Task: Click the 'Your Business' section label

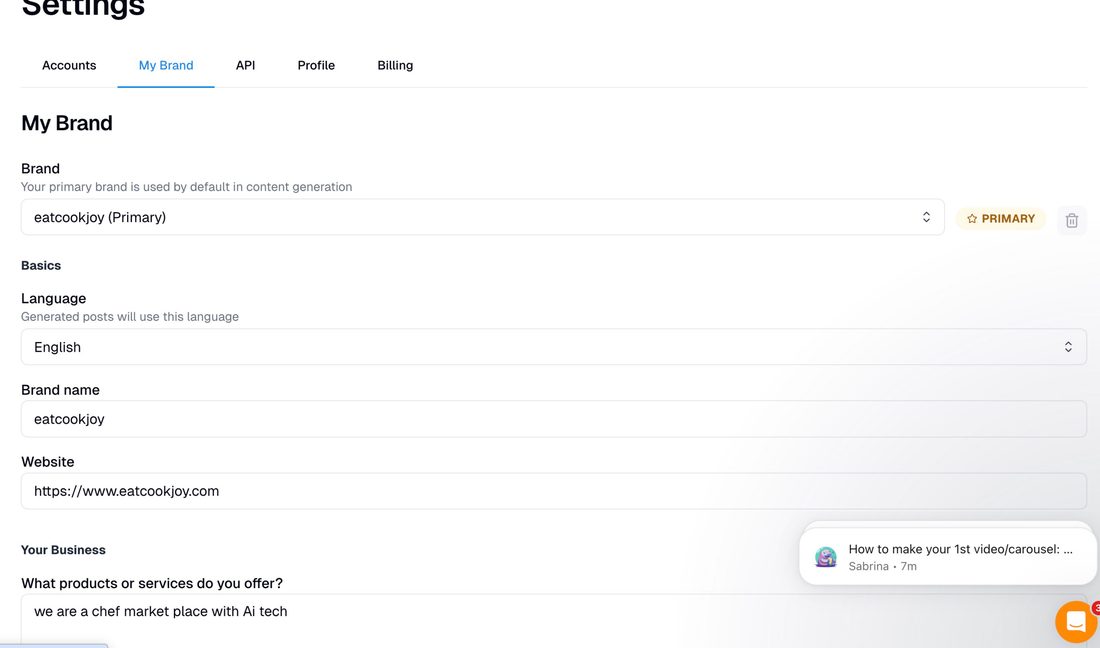Action: pyautogui.click(x=63, y=550)
